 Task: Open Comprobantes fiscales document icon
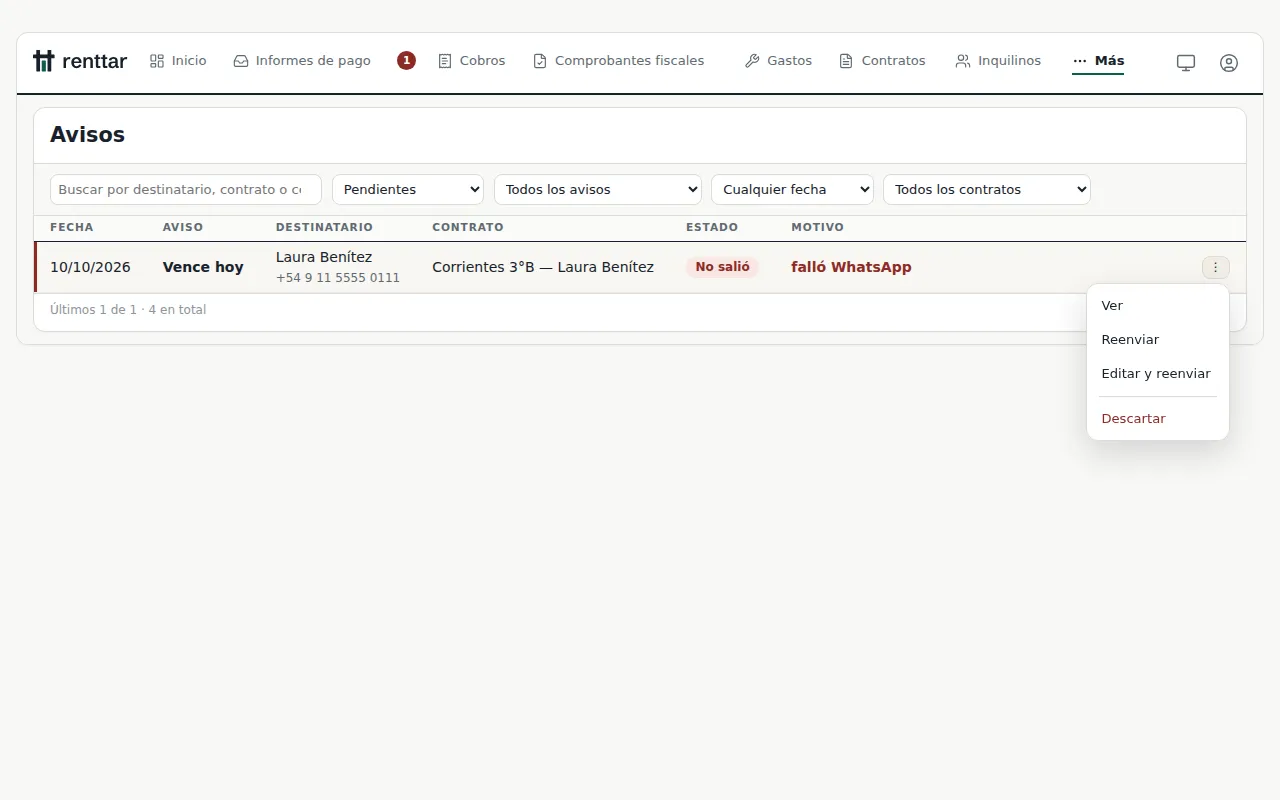[x=540, y=61]
